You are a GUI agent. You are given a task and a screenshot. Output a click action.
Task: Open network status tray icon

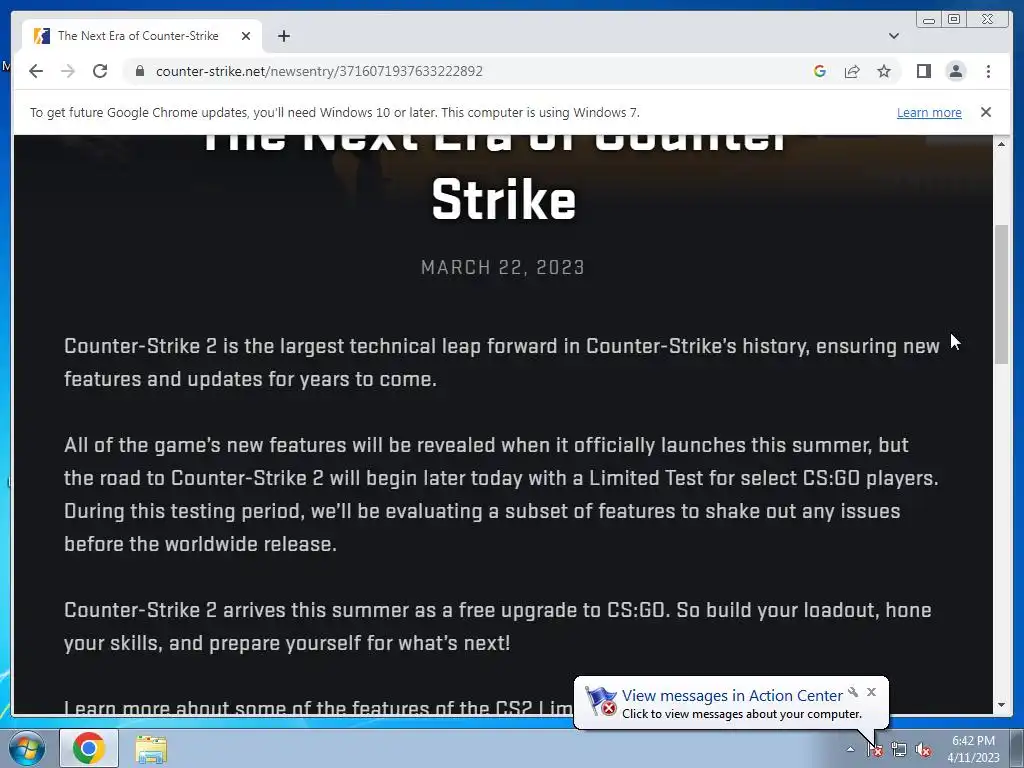(899, 750)
